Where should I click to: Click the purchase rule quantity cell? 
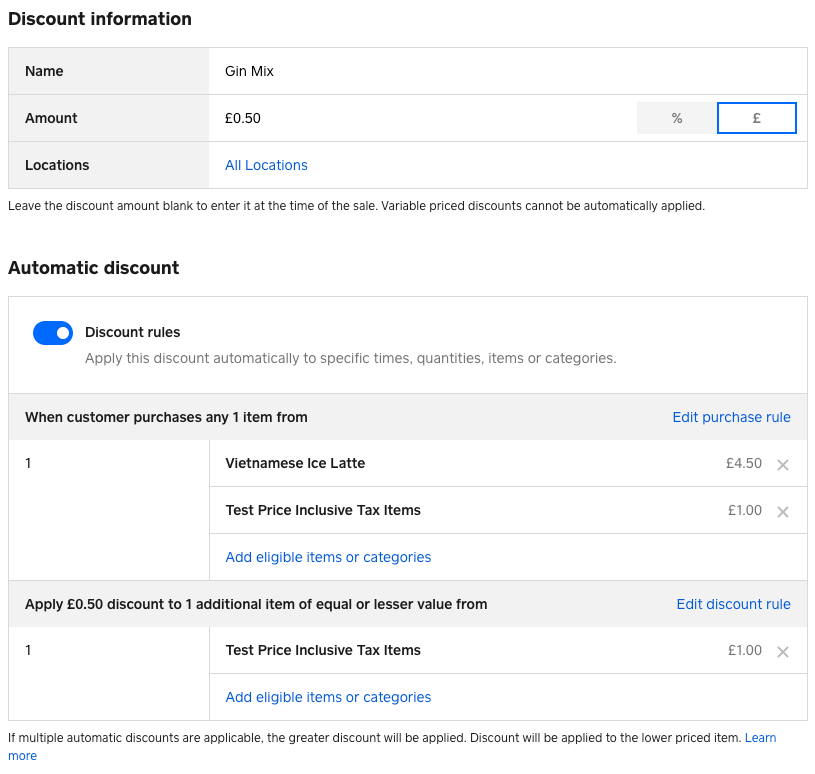[x=108, y=510]
